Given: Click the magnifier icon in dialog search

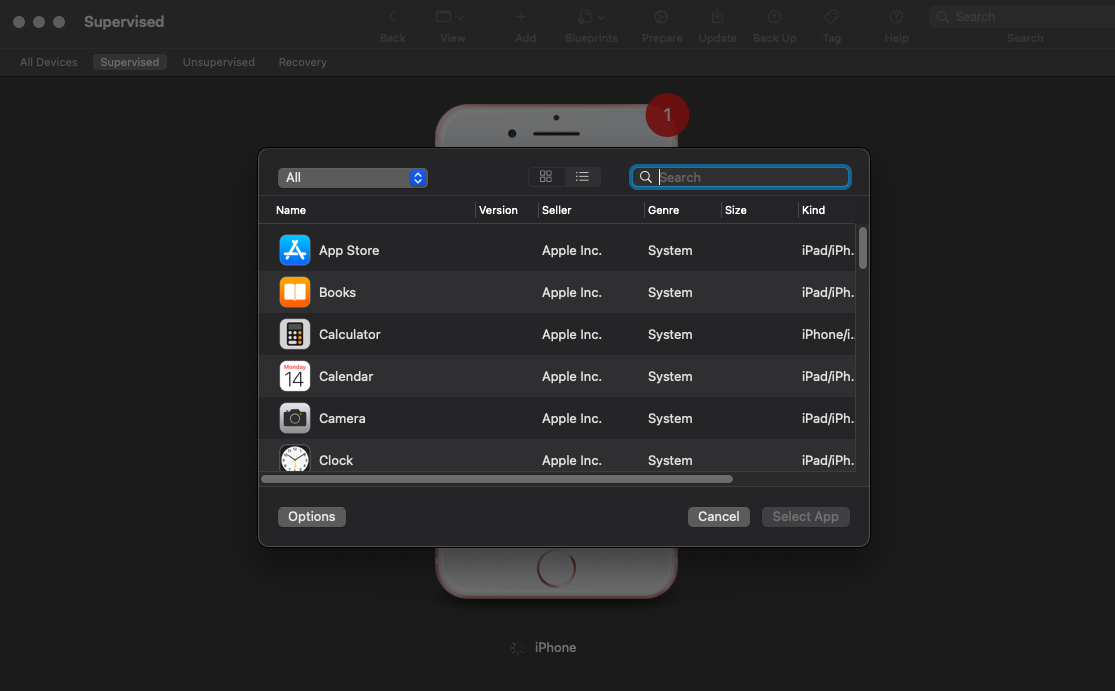Looking at the screenshot, I should click(646, 177).
